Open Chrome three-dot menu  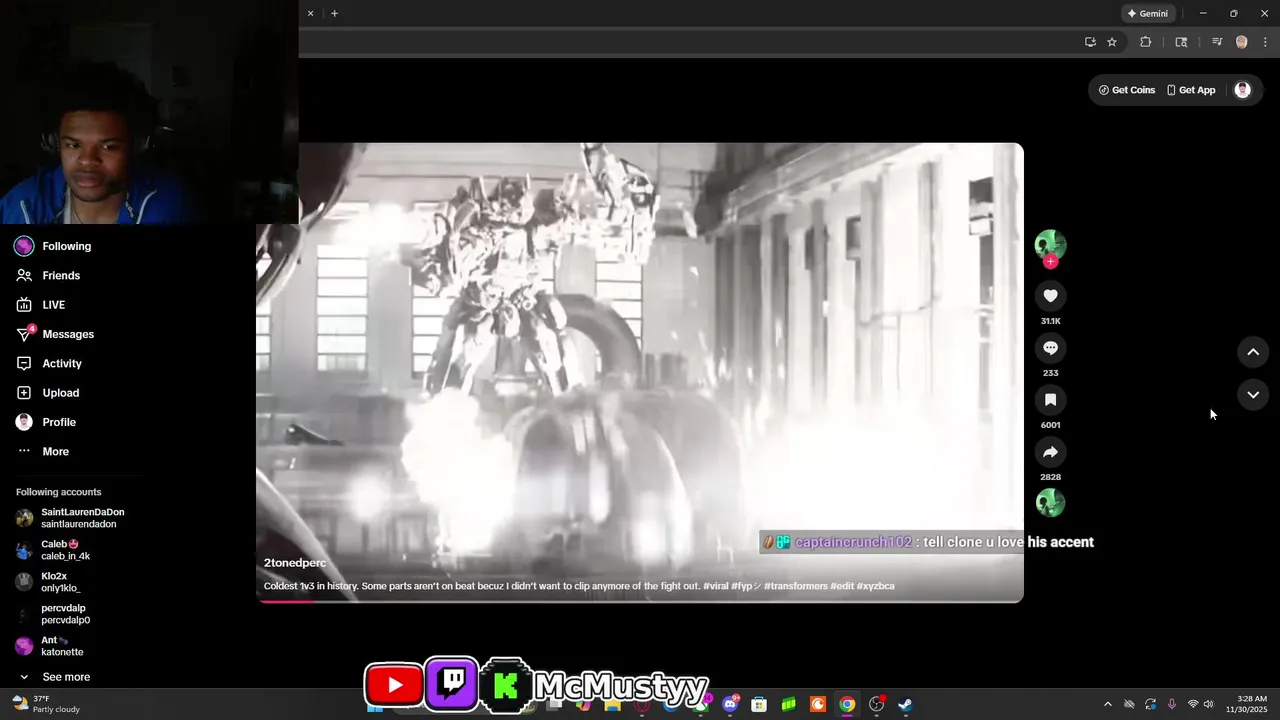[x=1265, y=42]
